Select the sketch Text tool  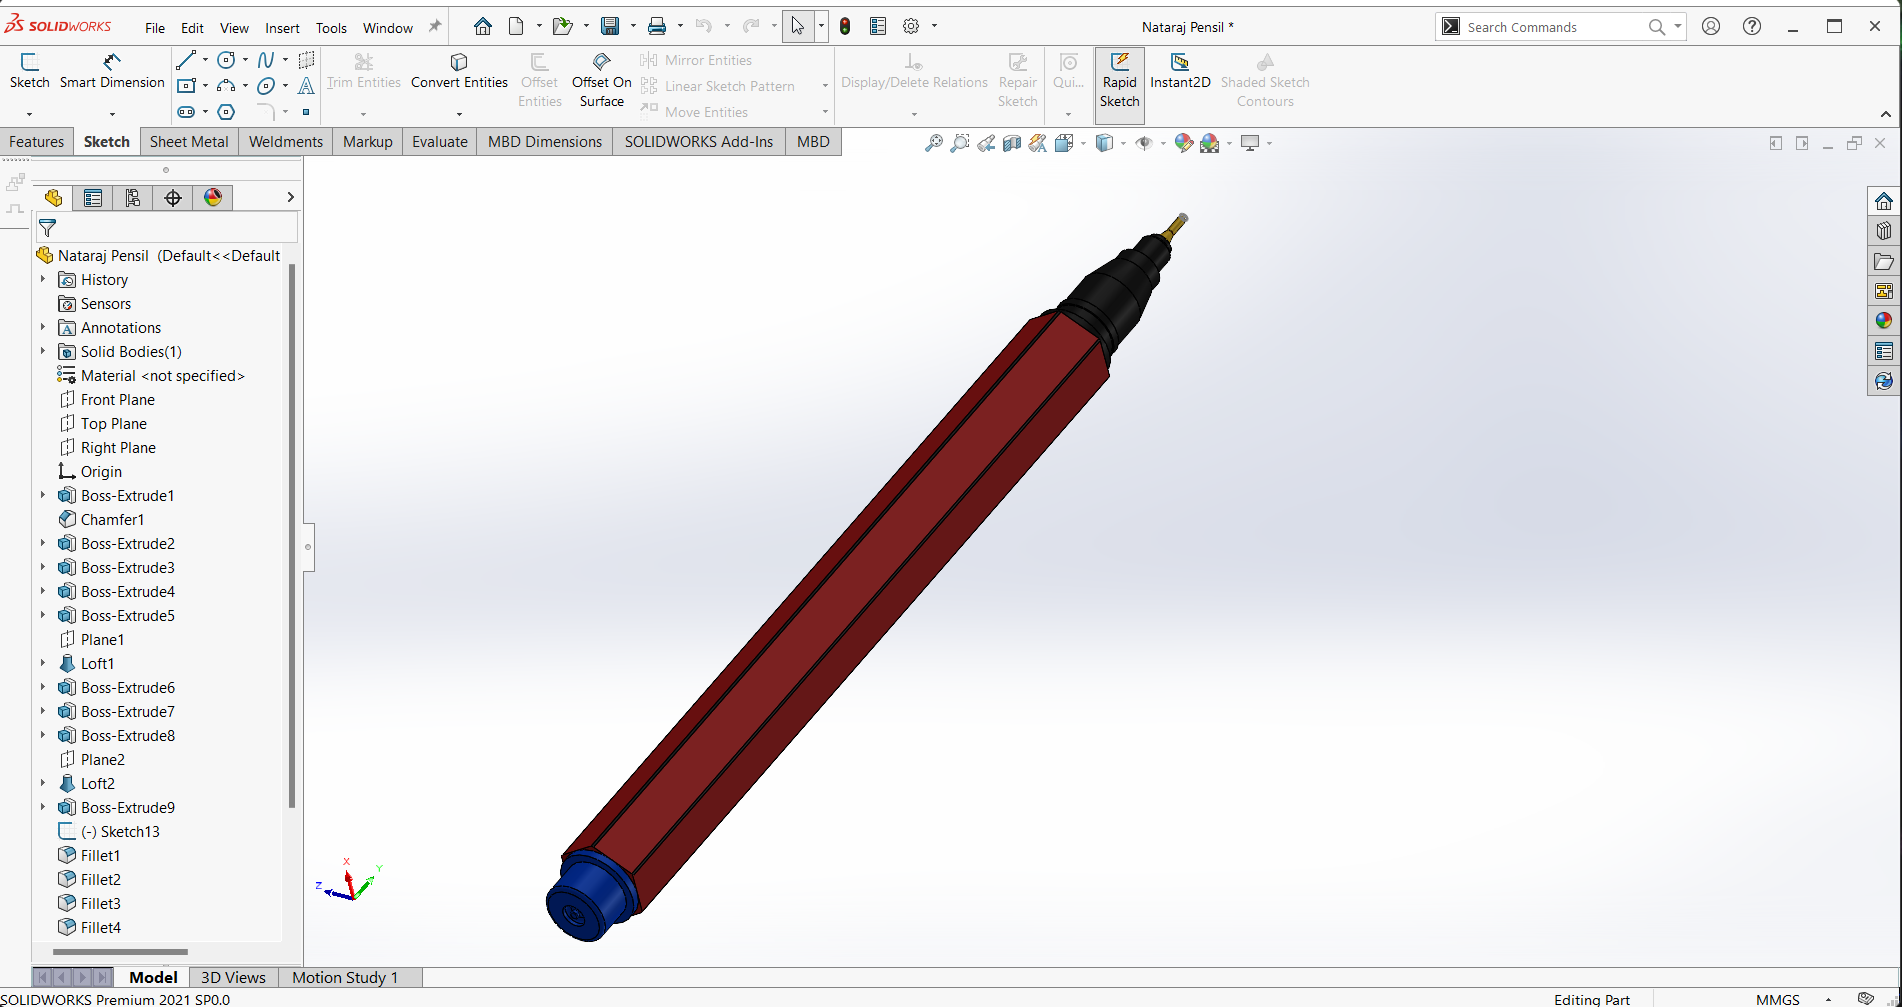point(306,86)
